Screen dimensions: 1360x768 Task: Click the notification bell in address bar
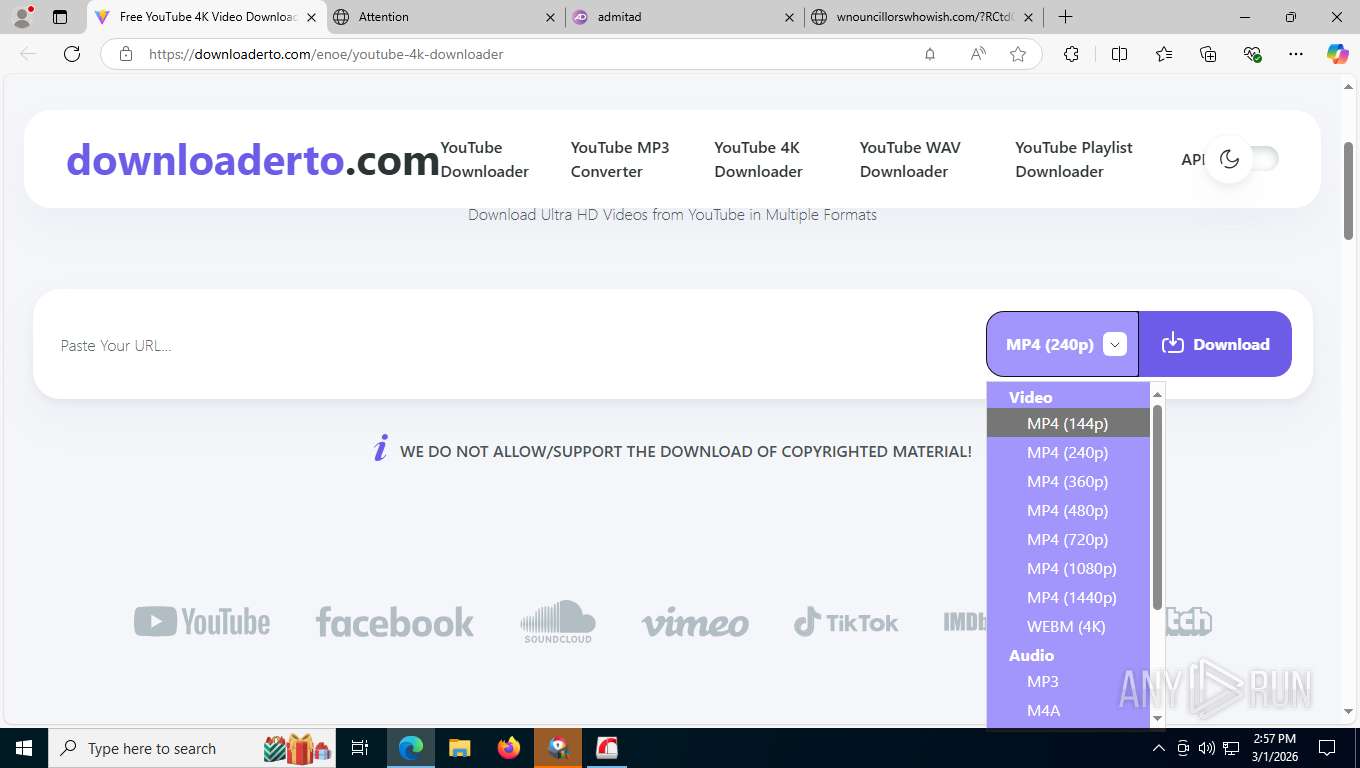[930, 54]
